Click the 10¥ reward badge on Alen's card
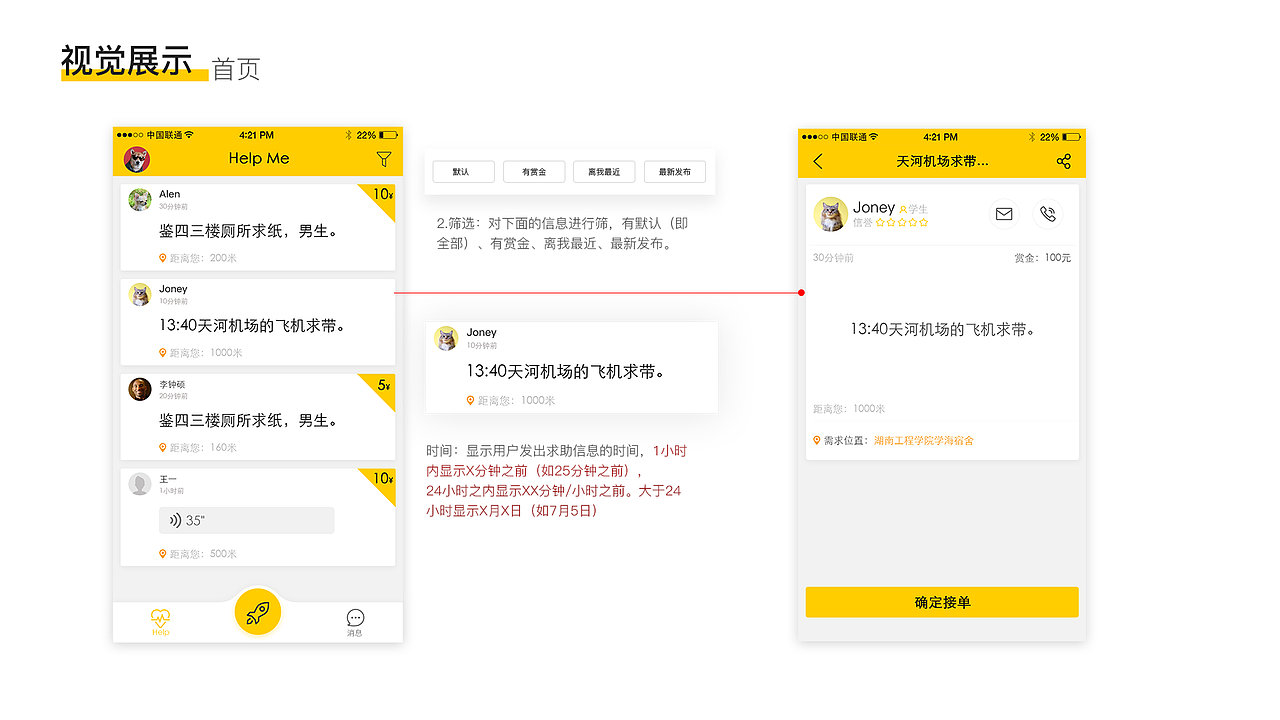Image resolution: width=1280 pixels, height=720 pixels. pyautogui.click(x=382, y=195)
